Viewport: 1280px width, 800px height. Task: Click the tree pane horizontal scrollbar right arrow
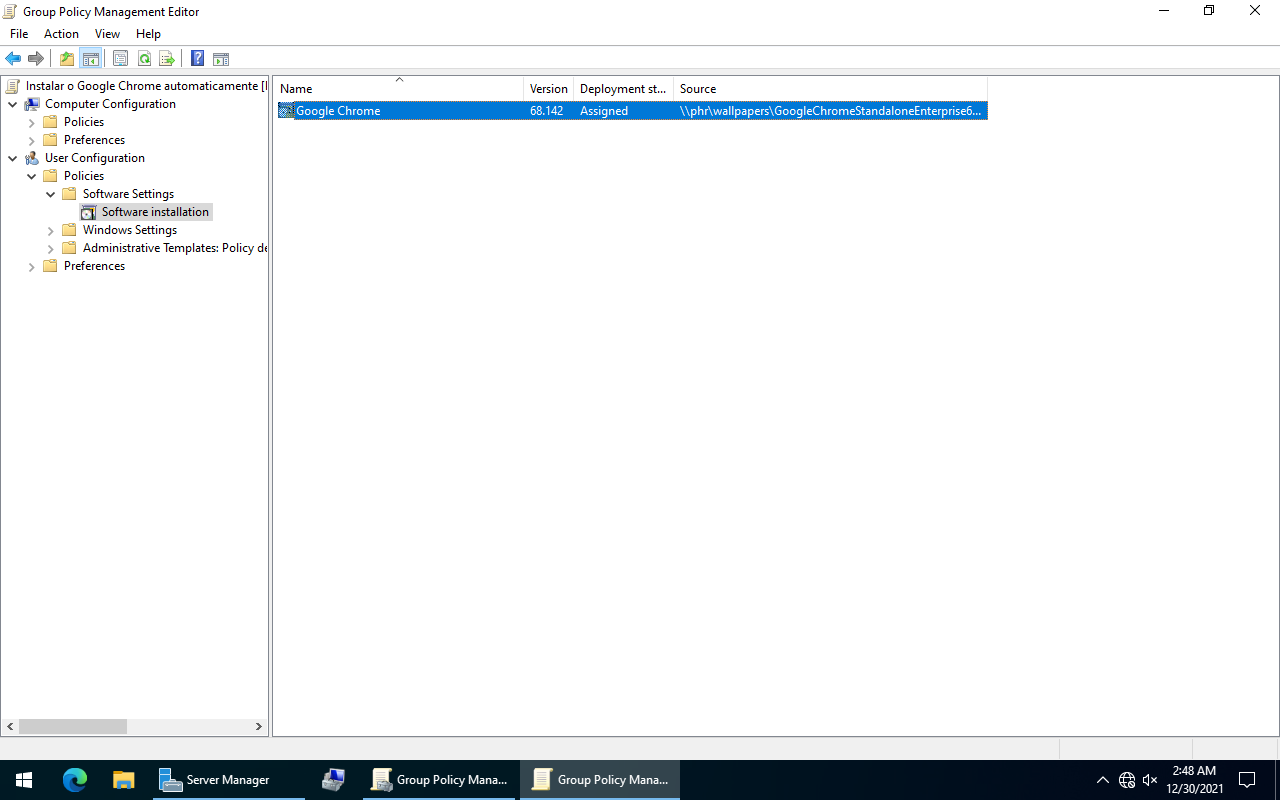259,727
